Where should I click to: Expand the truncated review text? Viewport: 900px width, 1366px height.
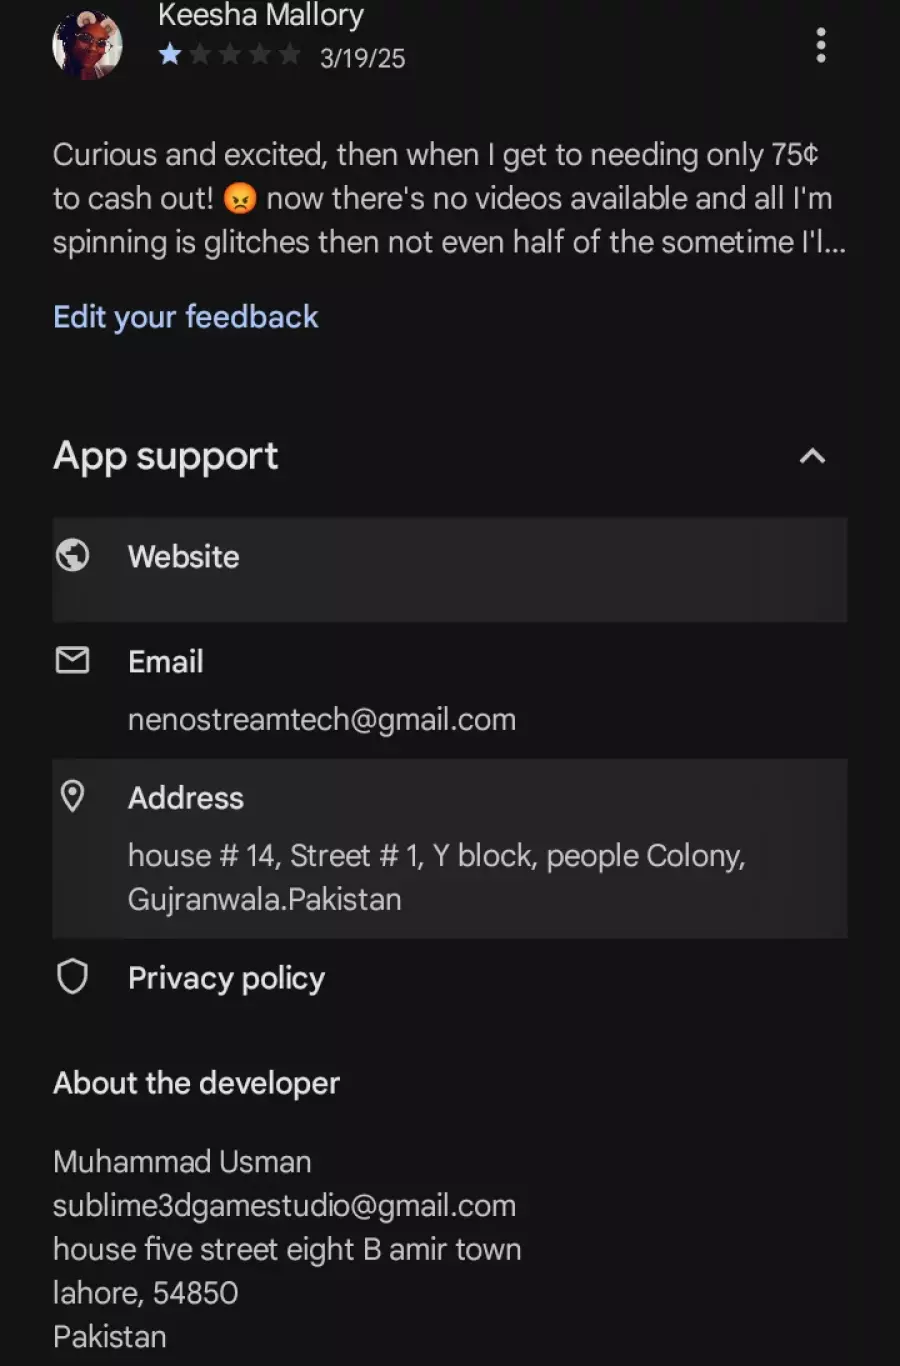[x=449, y=198]
